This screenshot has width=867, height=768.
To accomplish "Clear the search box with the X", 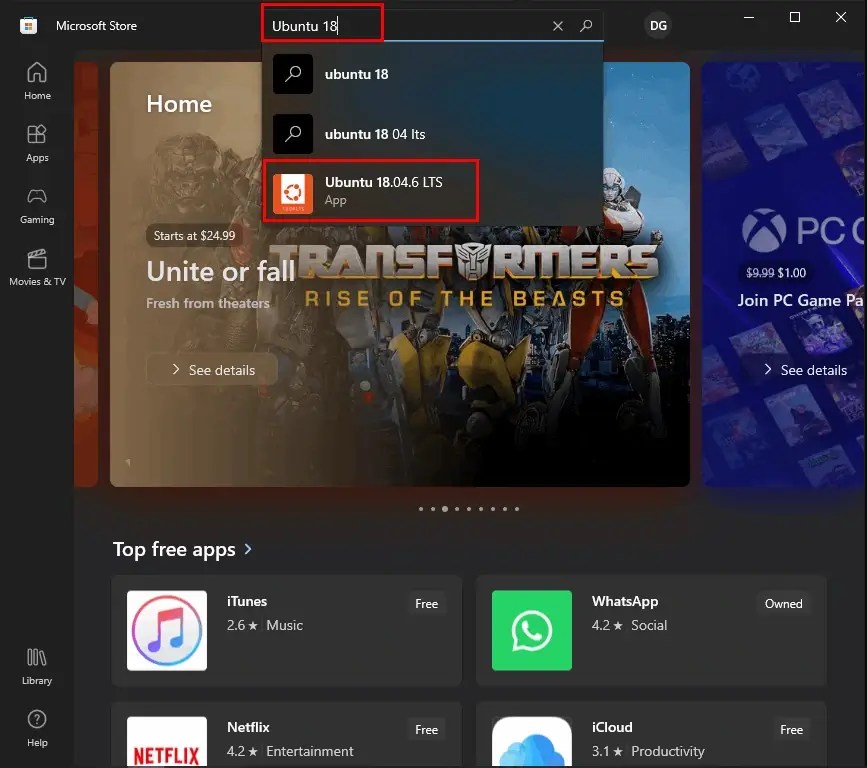I will 557,26.
